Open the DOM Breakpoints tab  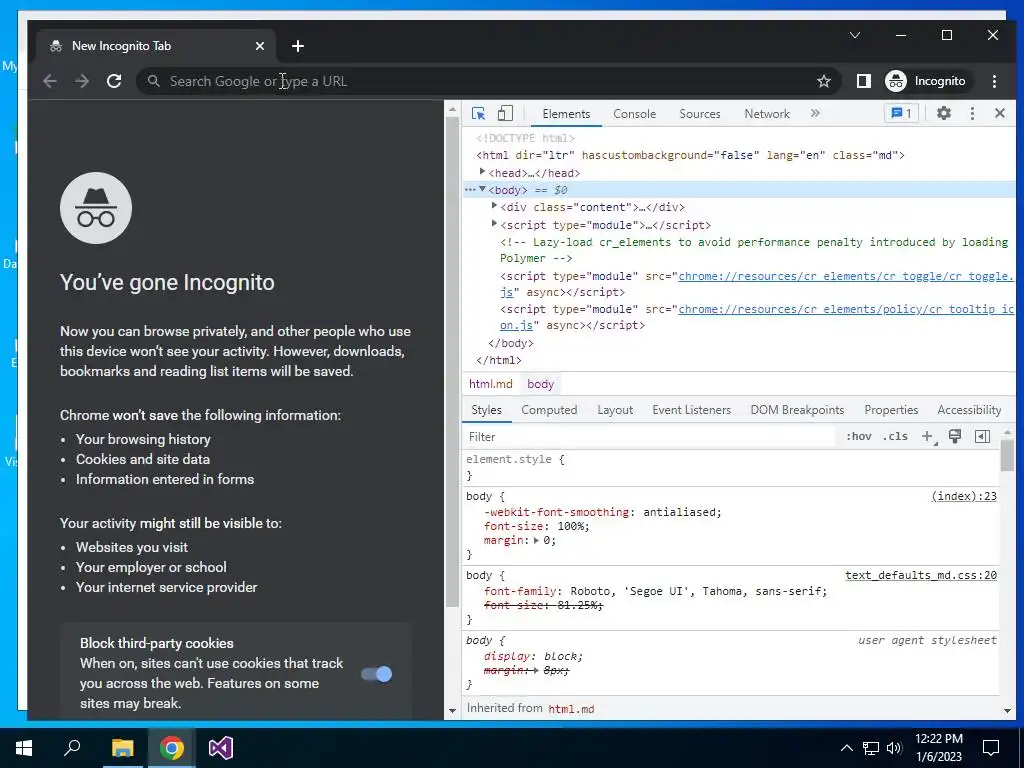click(797, 410)
